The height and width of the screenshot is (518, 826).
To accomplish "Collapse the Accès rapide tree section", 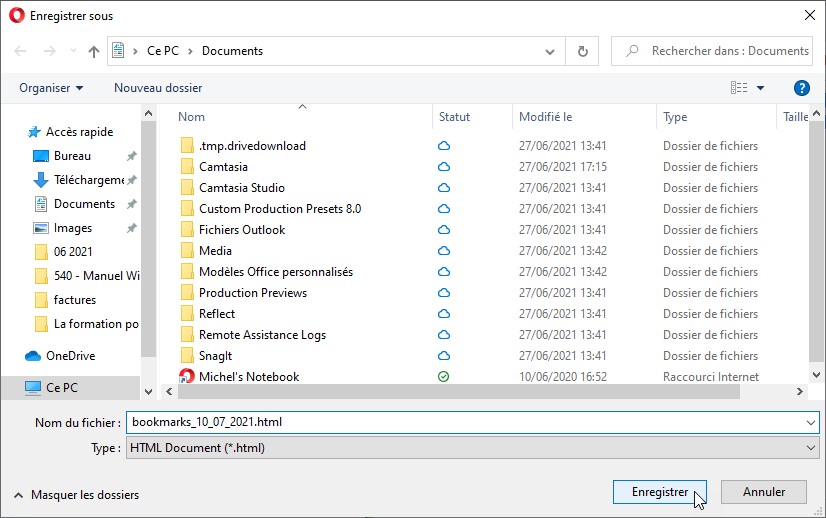I will point(19,132).
